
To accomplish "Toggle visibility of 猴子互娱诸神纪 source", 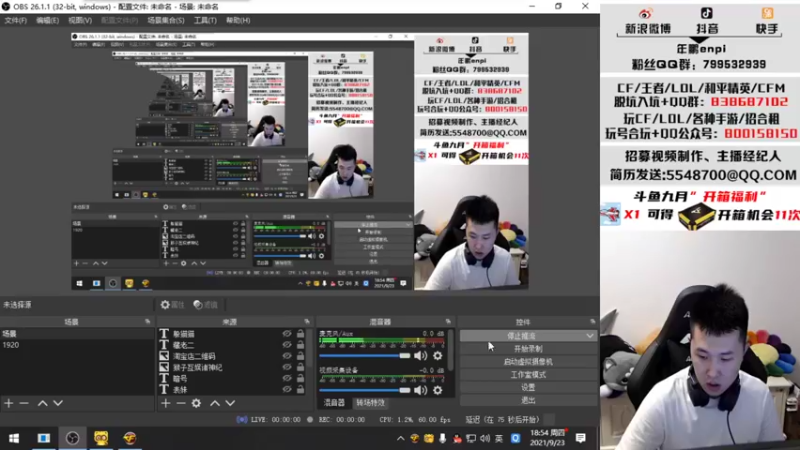I will [287, 367].
